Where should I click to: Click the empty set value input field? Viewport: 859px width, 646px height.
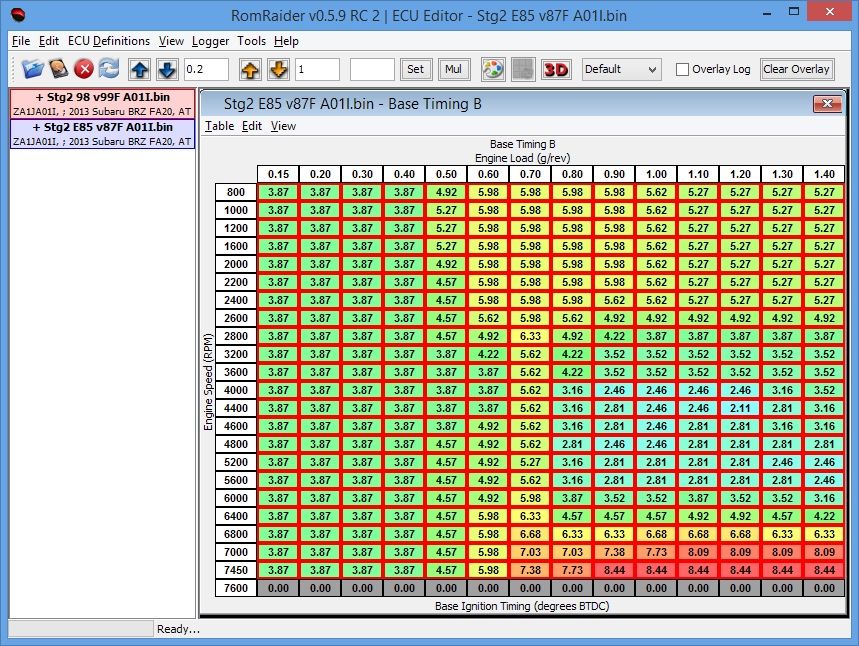pos(372,70)
